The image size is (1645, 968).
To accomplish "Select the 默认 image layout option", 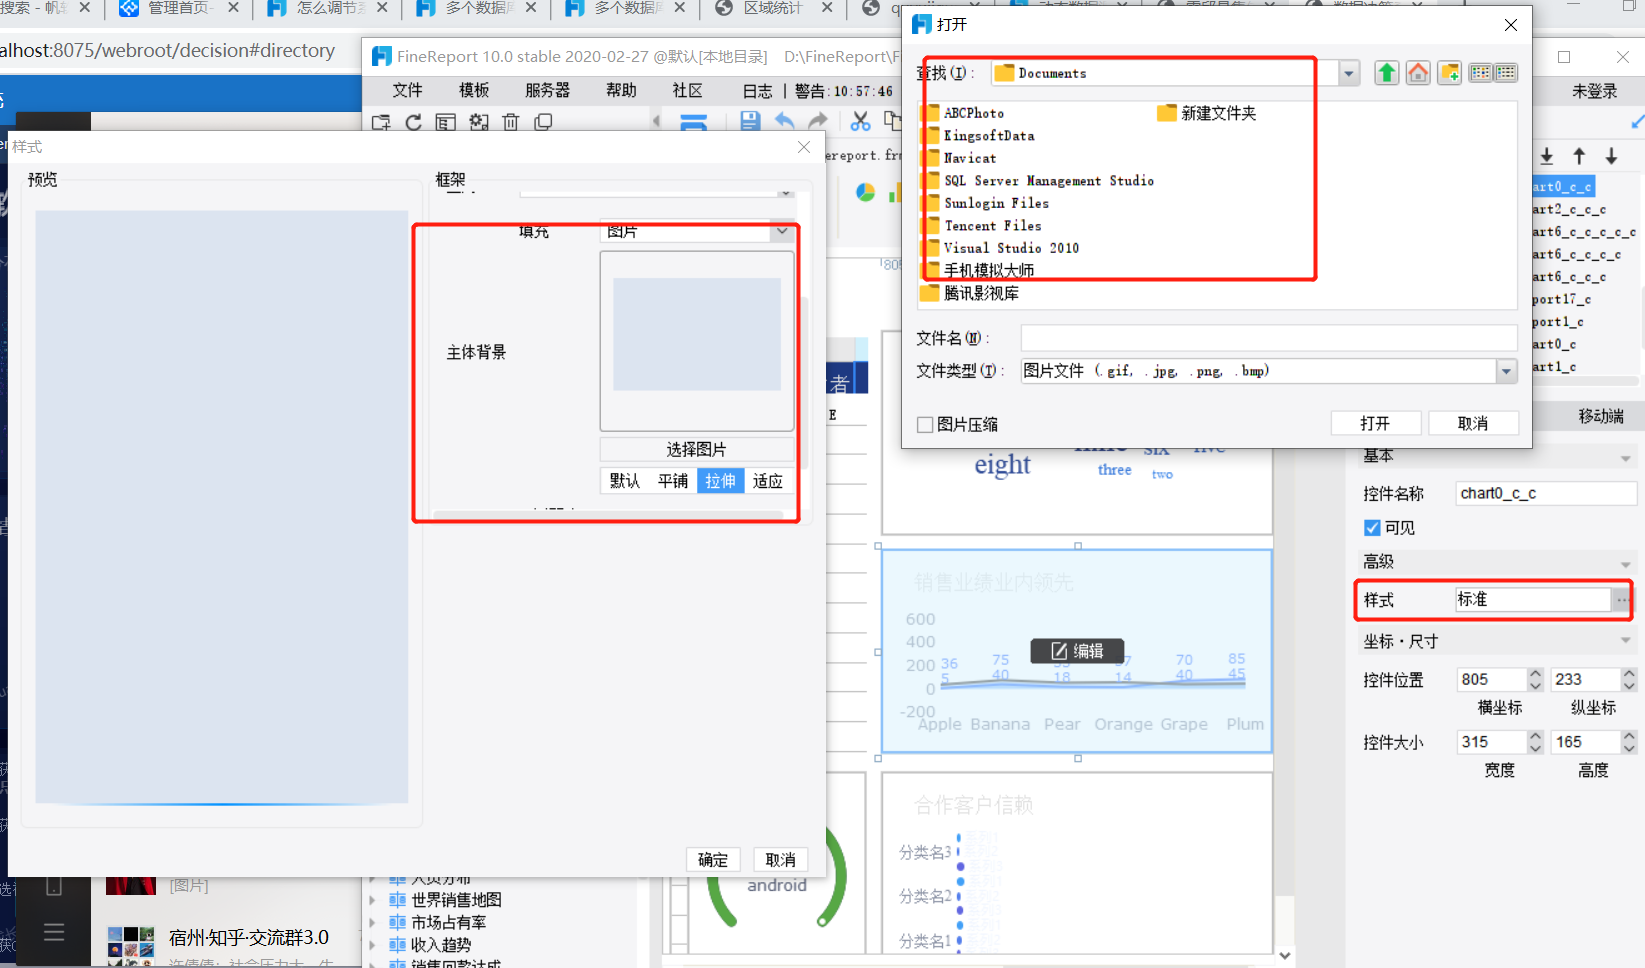I will click(x=625, y=481).
